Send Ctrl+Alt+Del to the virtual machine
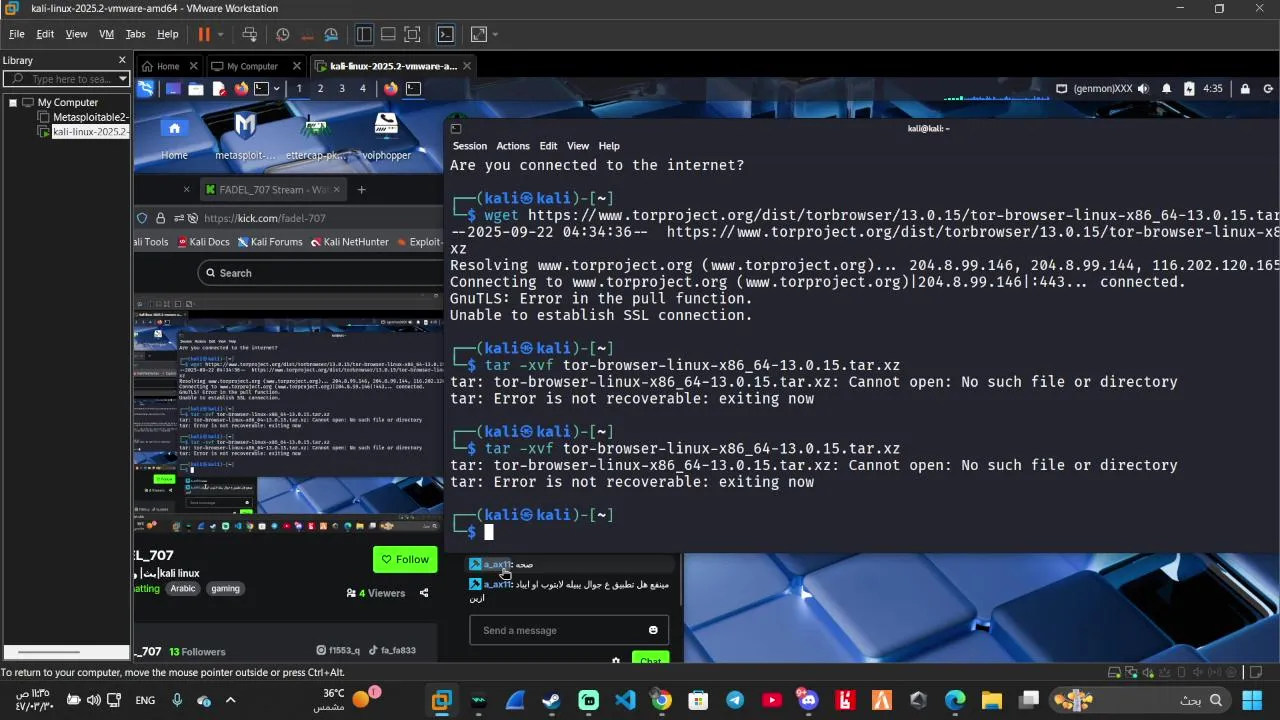 pos(250,34)
